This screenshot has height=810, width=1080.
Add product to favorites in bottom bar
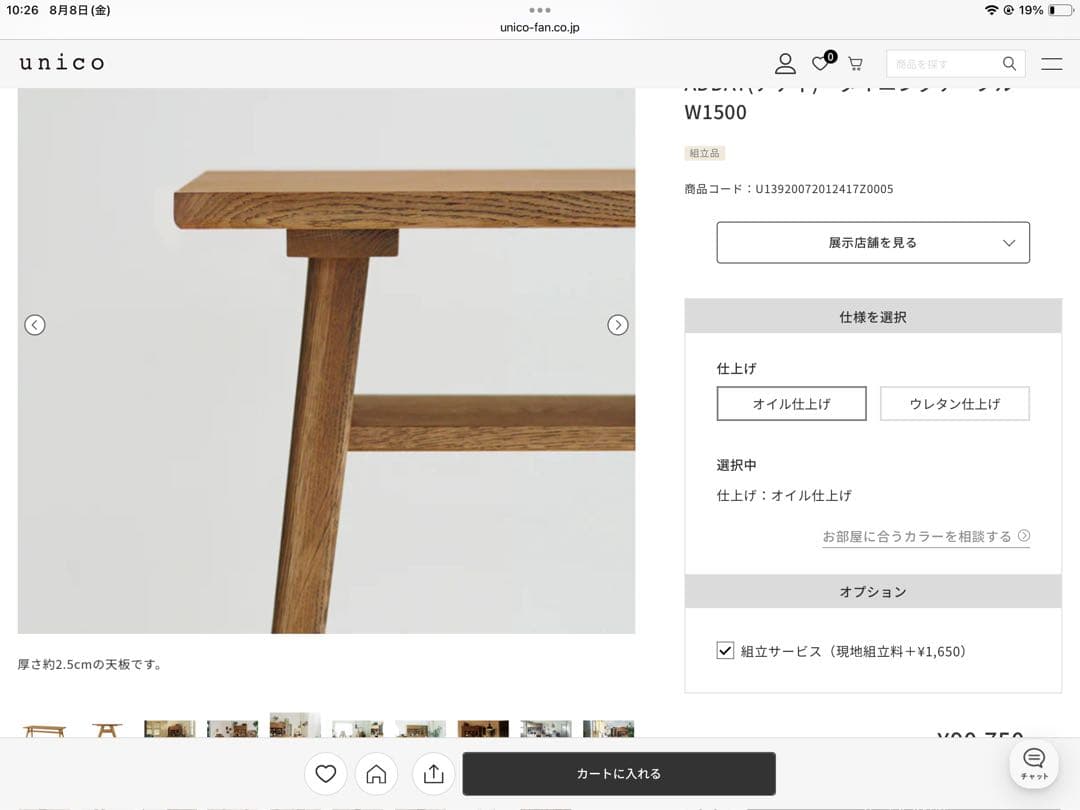coord(325,774)
